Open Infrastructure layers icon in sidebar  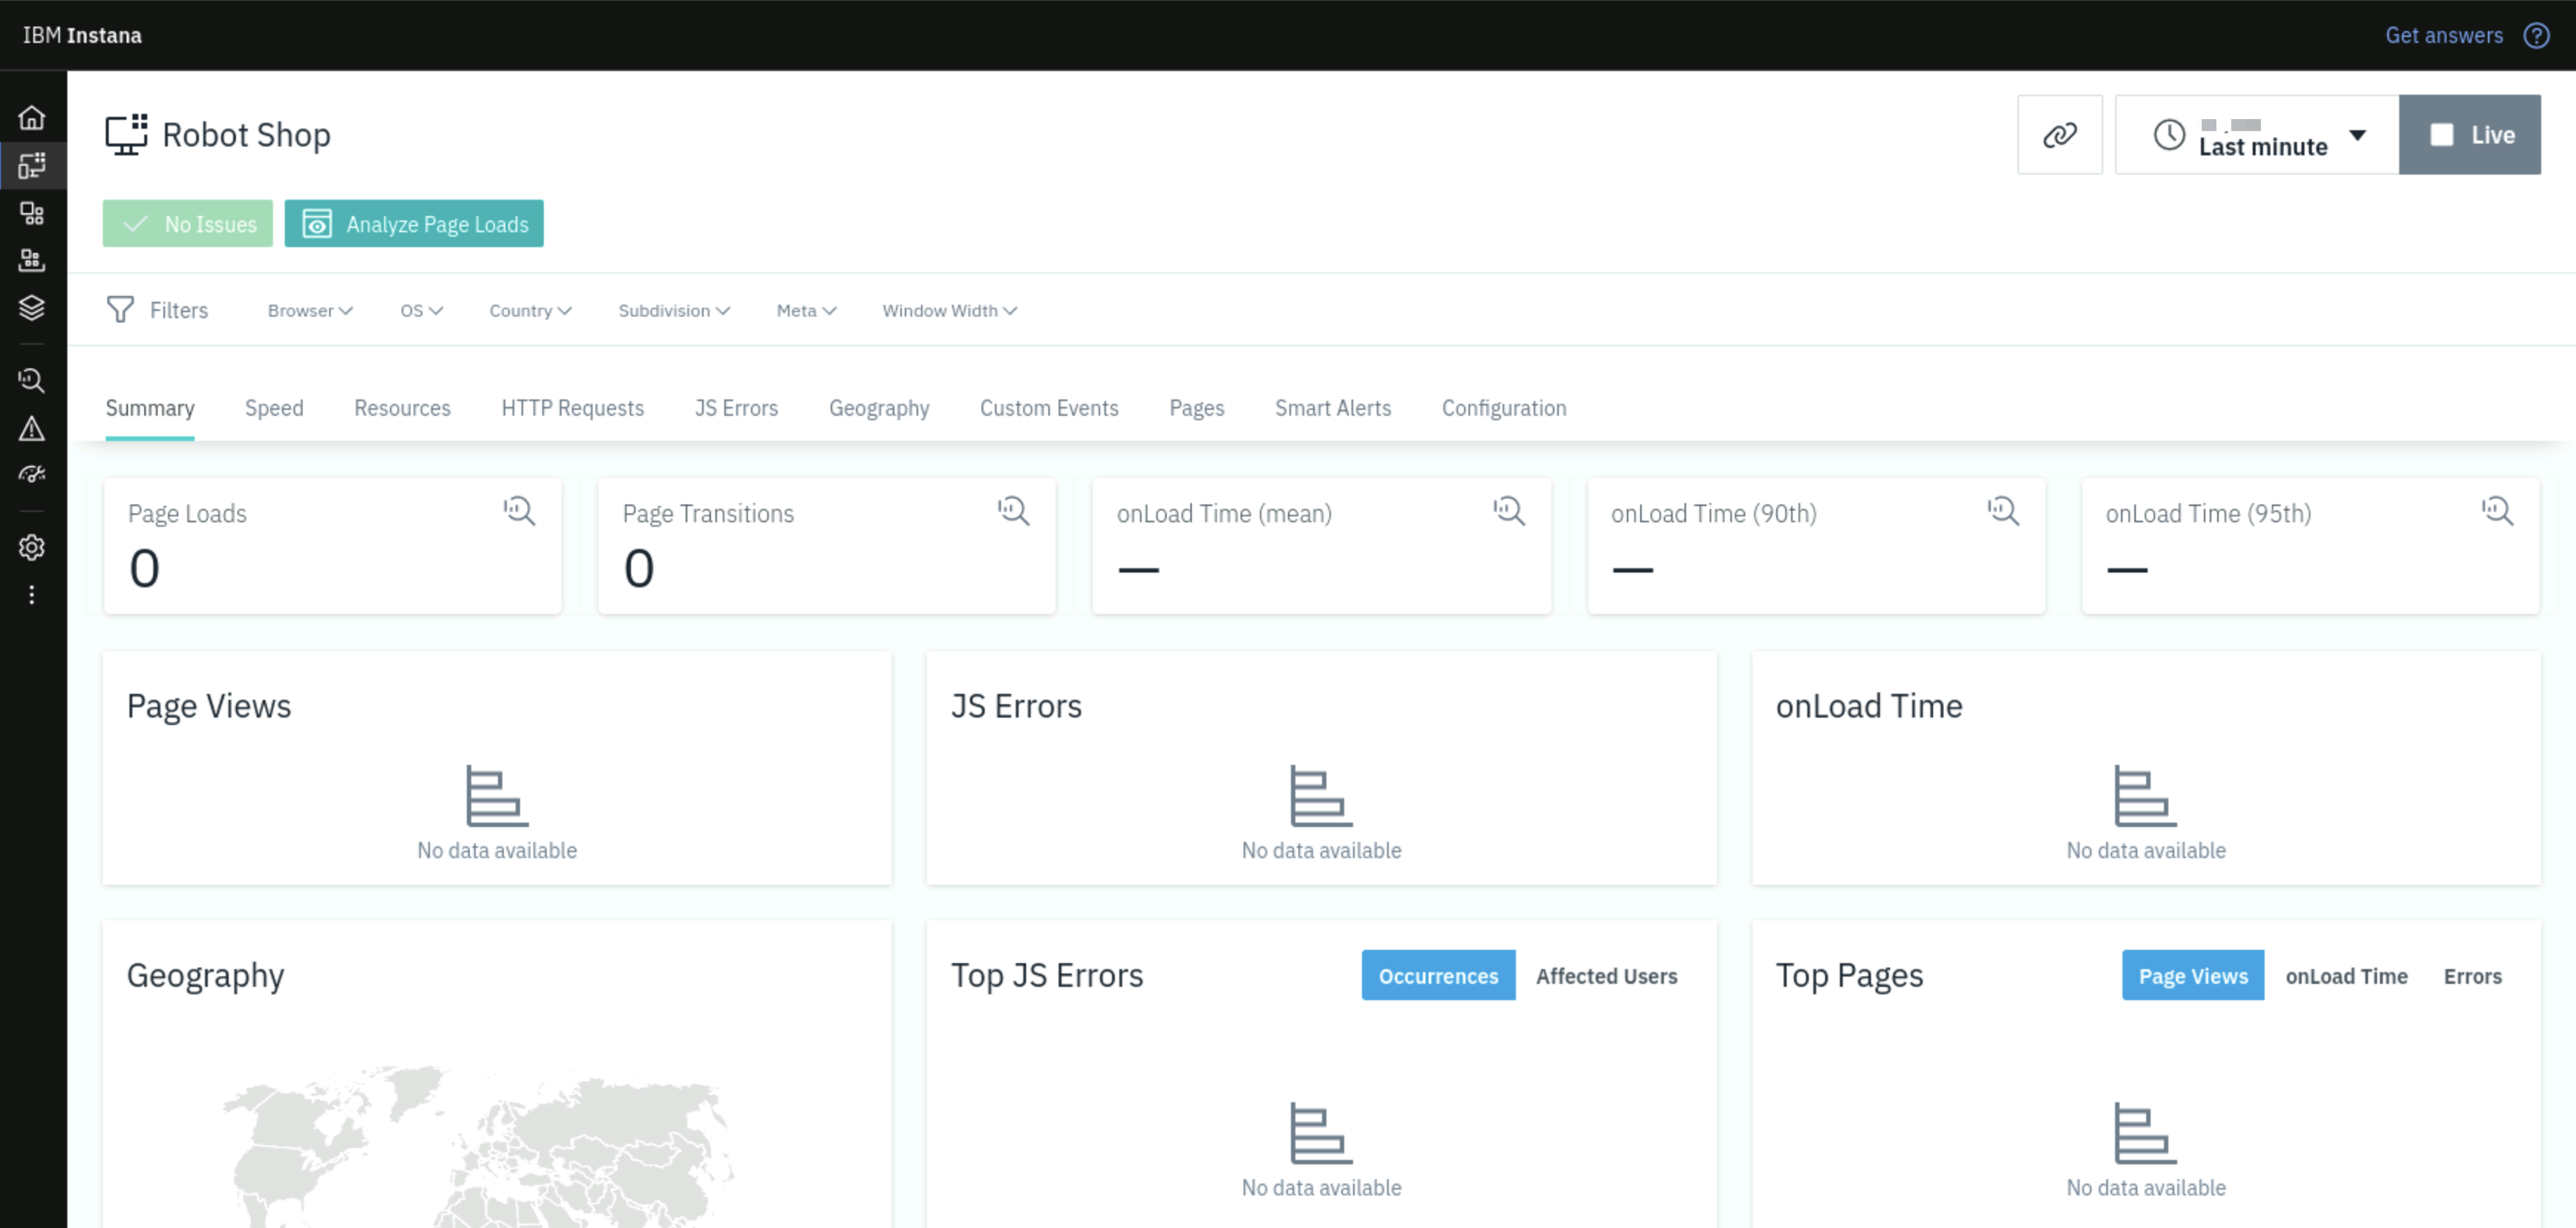tap(32, 307)
